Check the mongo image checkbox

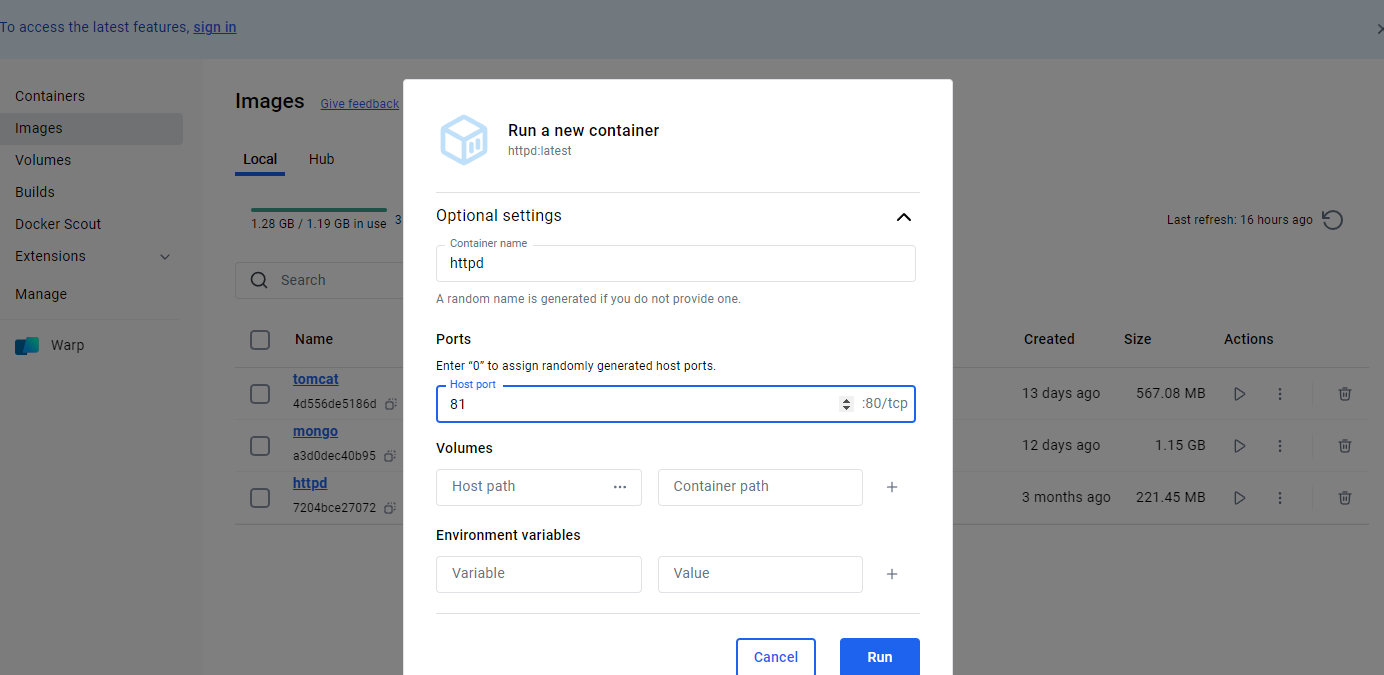point(260,446)
